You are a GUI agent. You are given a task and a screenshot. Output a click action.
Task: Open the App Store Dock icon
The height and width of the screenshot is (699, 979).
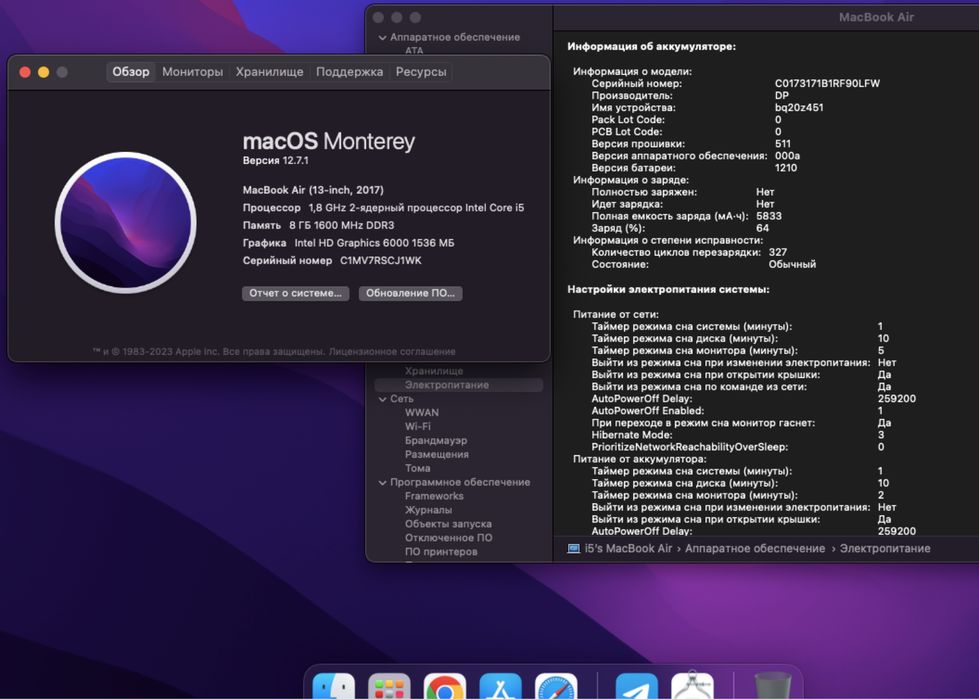point(500,687)
